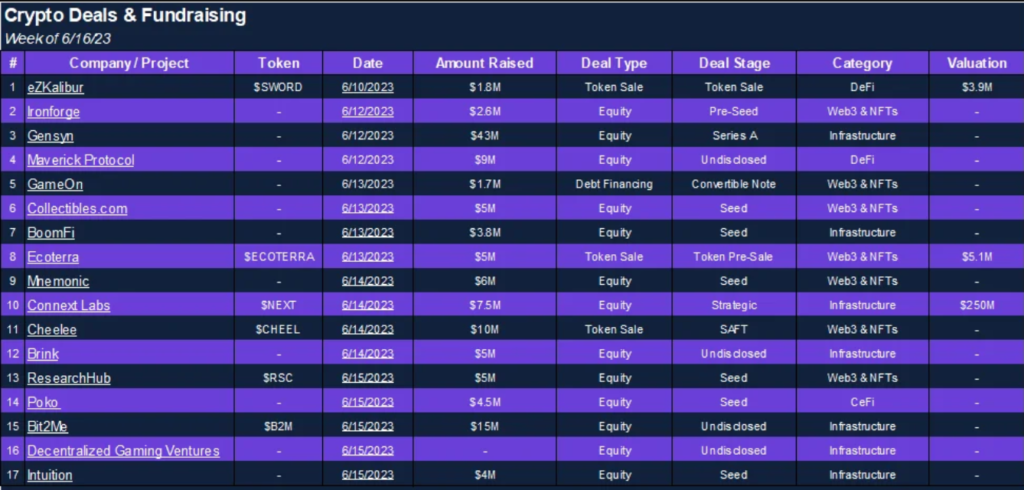Select the $9M amount raised cell
The height and width of the screenshot is (490, 1024).
pos(485,160)
